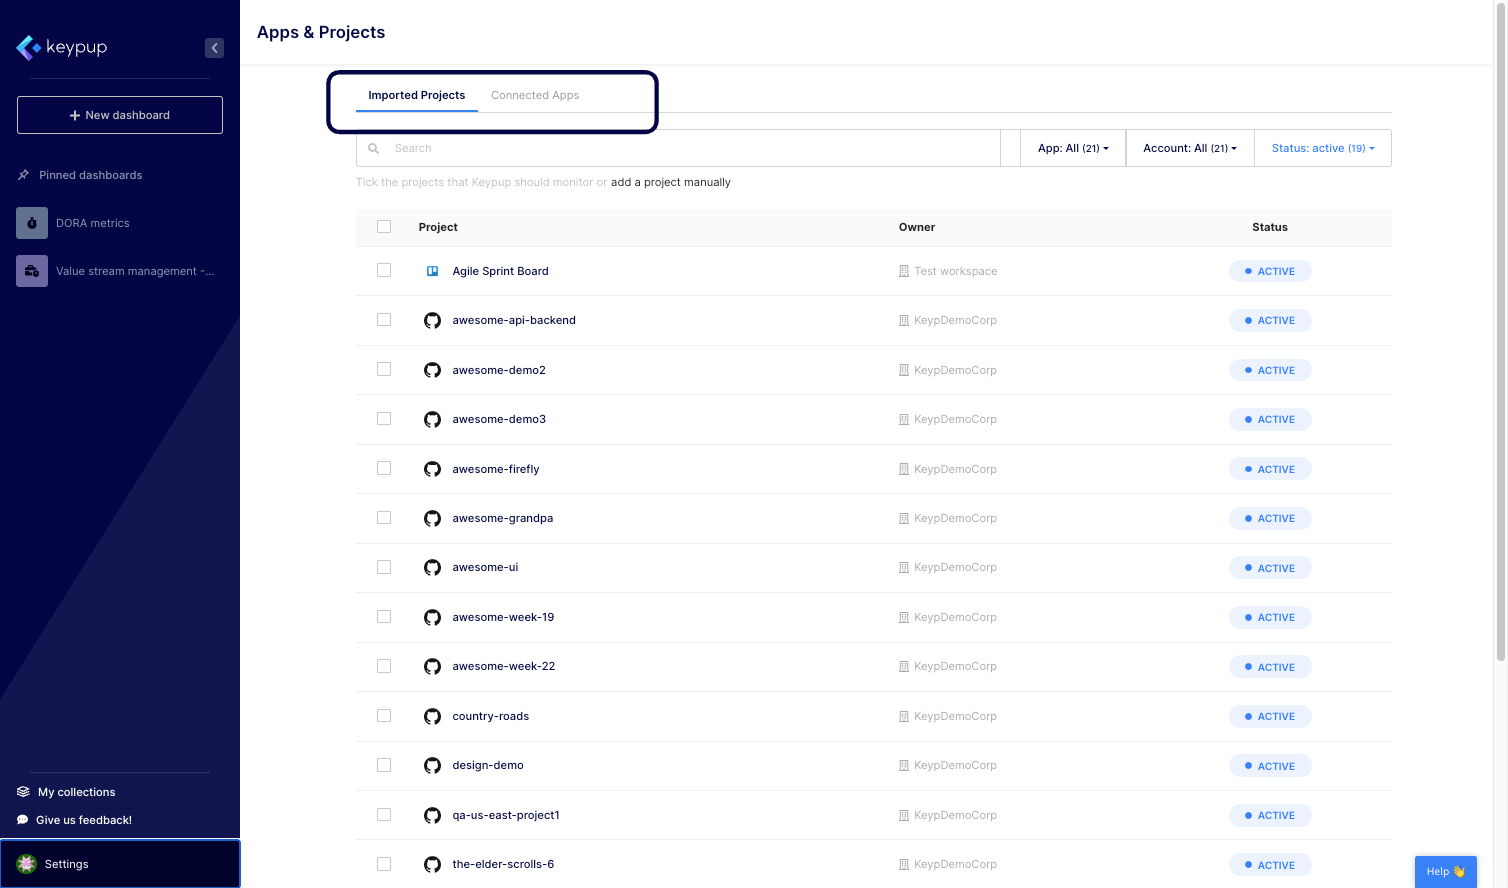Viewport: 1508px width, 888px height.
Task: Click the add a project manually link
Action: tap(671, 182)
